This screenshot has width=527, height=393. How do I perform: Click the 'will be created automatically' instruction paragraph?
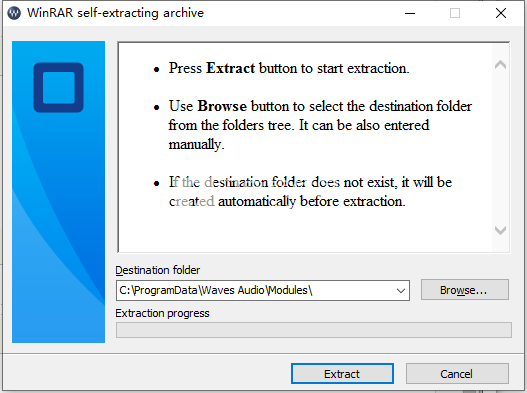[310, 192]
